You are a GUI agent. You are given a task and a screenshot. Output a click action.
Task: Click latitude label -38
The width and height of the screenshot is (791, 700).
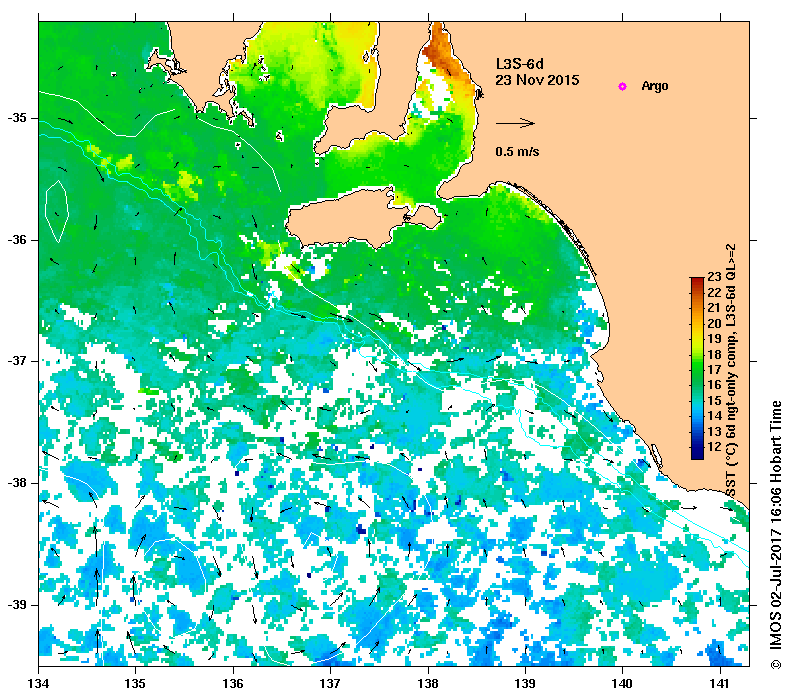pyautogui.click(x=17, y=483)
